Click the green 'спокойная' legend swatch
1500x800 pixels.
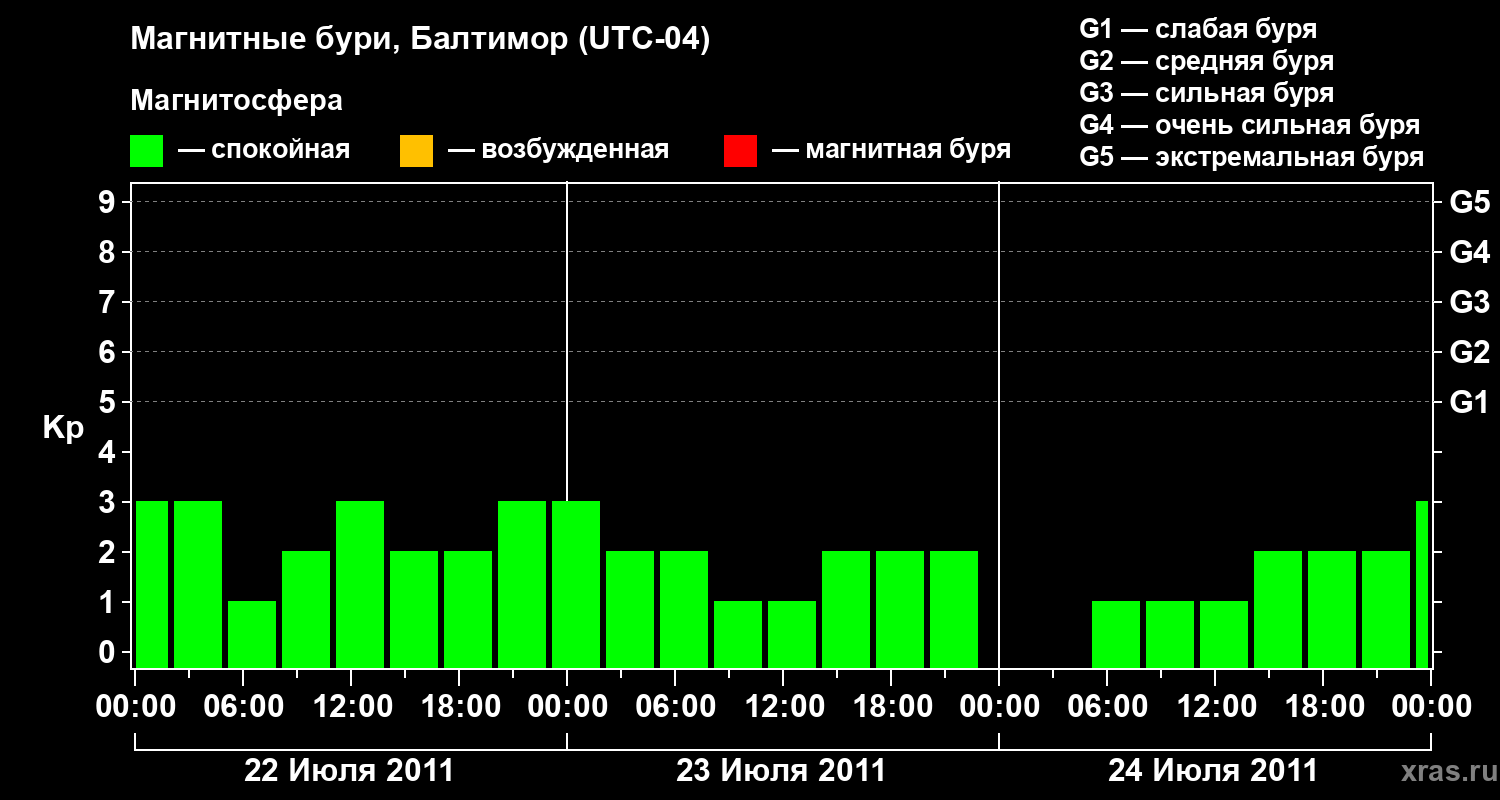pyautogui.click(x=147, y=151)
